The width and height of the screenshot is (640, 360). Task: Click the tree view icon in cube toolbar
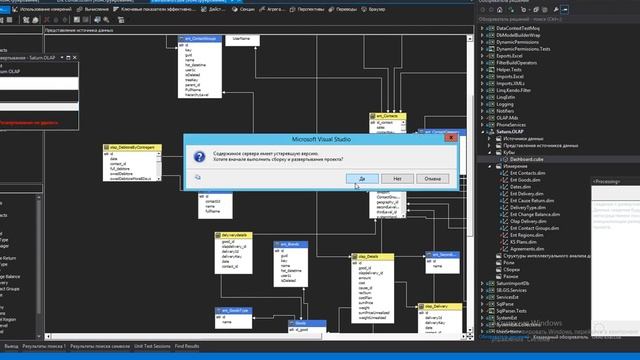click(121, 20)
